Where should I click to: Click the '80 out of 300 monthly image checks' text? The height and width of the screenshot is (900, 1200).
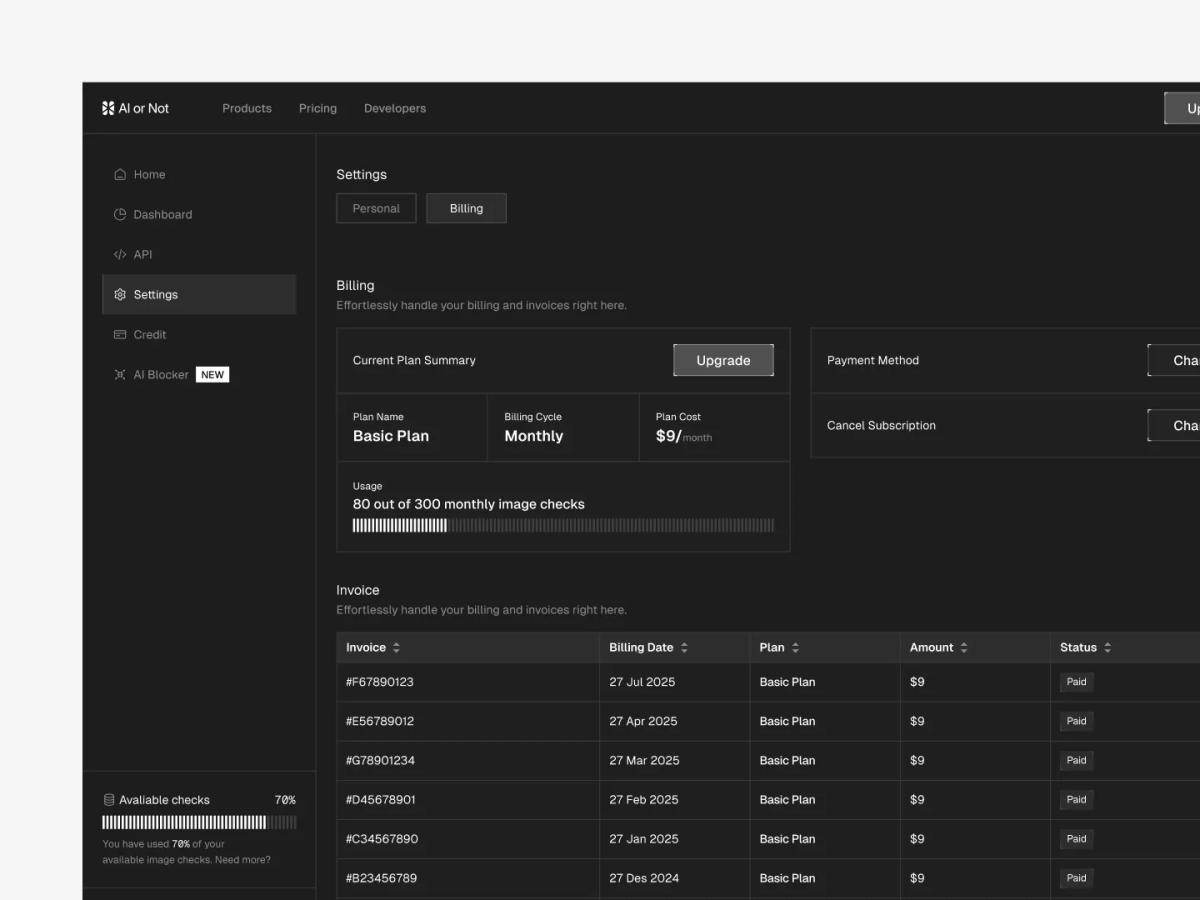point(469,504)
